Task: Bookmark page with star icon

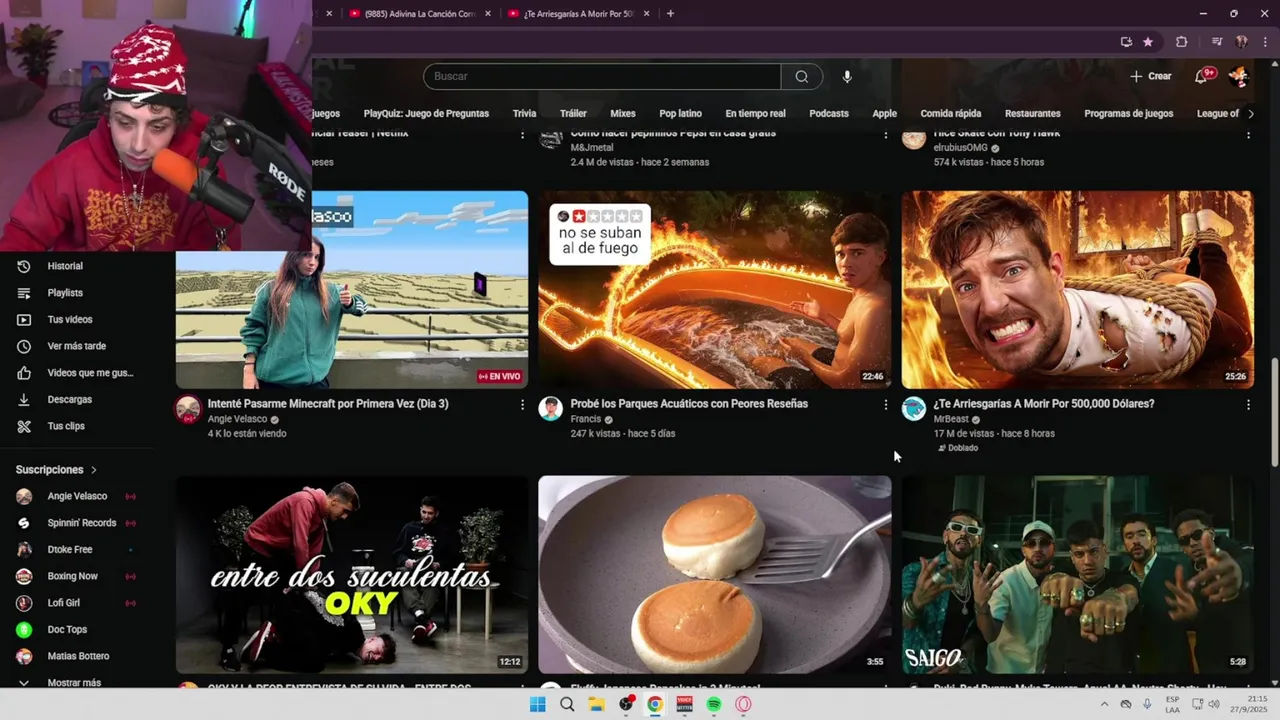Action: pos(1147,42)
